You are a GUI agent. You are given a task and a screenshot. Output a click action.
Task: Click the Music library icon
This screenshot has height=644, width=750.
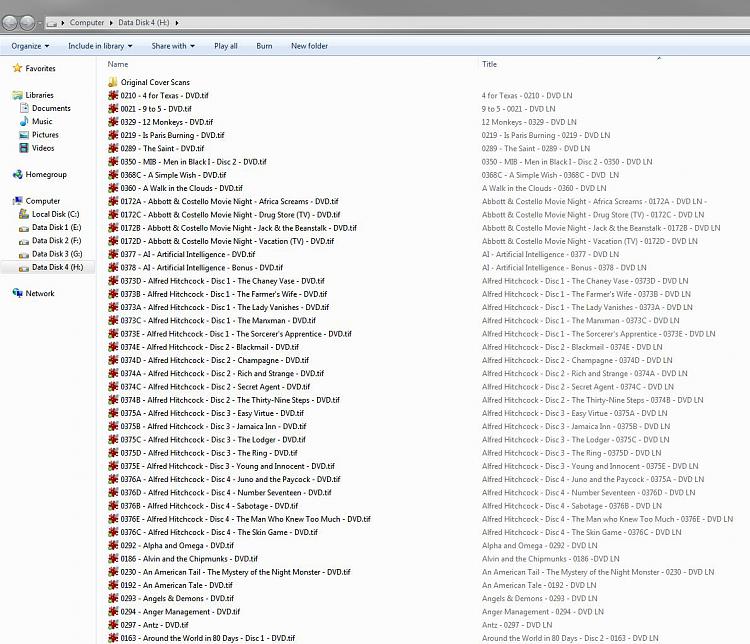click(x=24, y=122)
